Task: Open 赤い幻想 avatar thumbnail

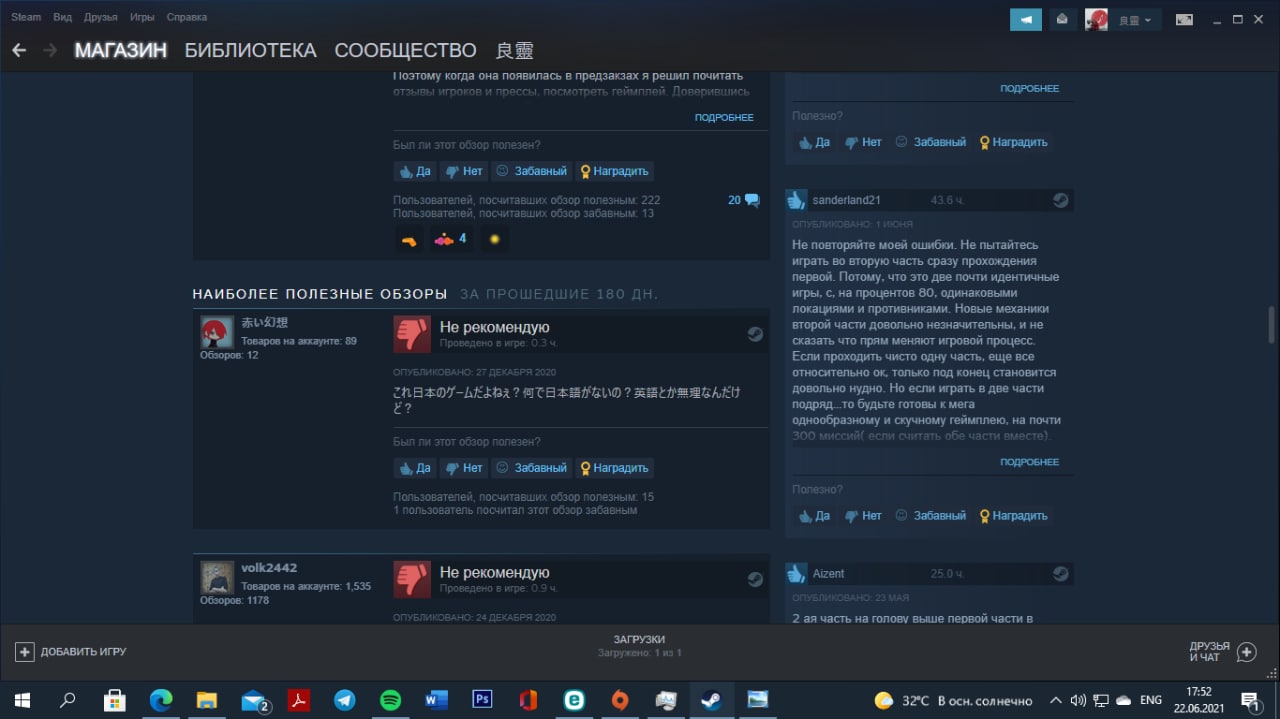Action: (x=217, y=331)
